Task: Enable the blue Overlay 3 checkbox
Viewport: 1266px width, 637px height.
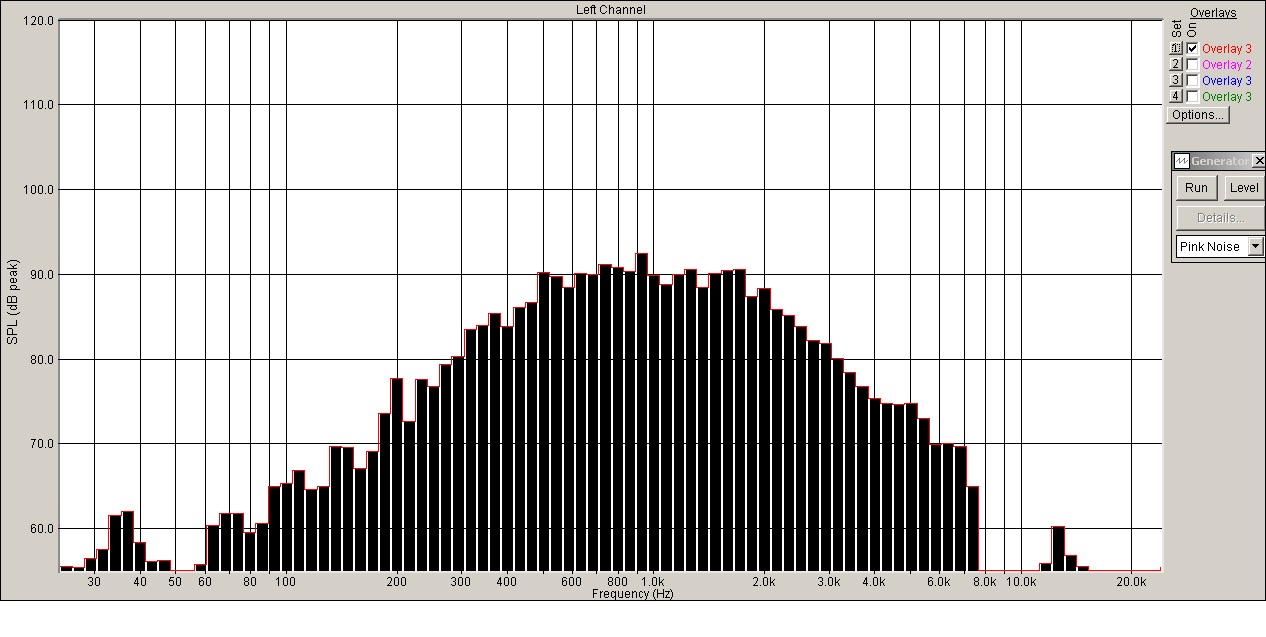Action: point(1192,80)
